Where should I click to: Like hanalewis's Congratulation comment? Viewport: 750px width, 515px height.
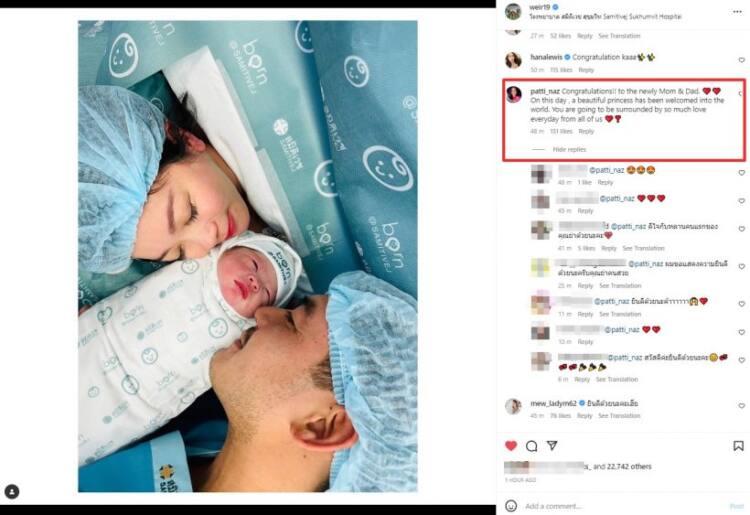741,60
